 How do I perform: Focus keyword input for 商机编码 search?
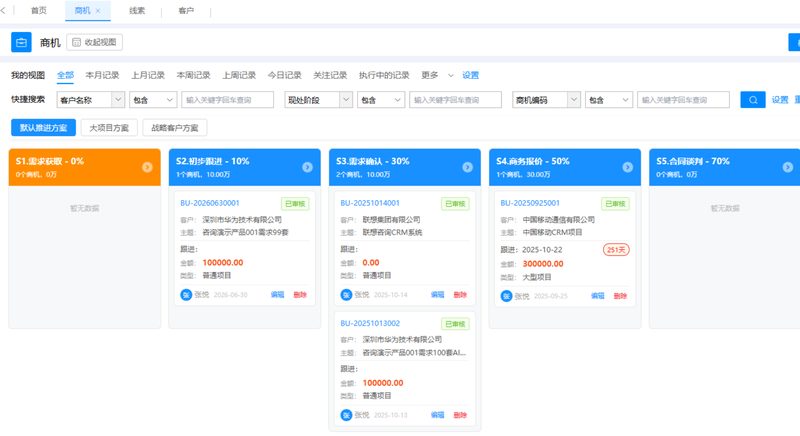pyautogui.click(x=684, y=100)
